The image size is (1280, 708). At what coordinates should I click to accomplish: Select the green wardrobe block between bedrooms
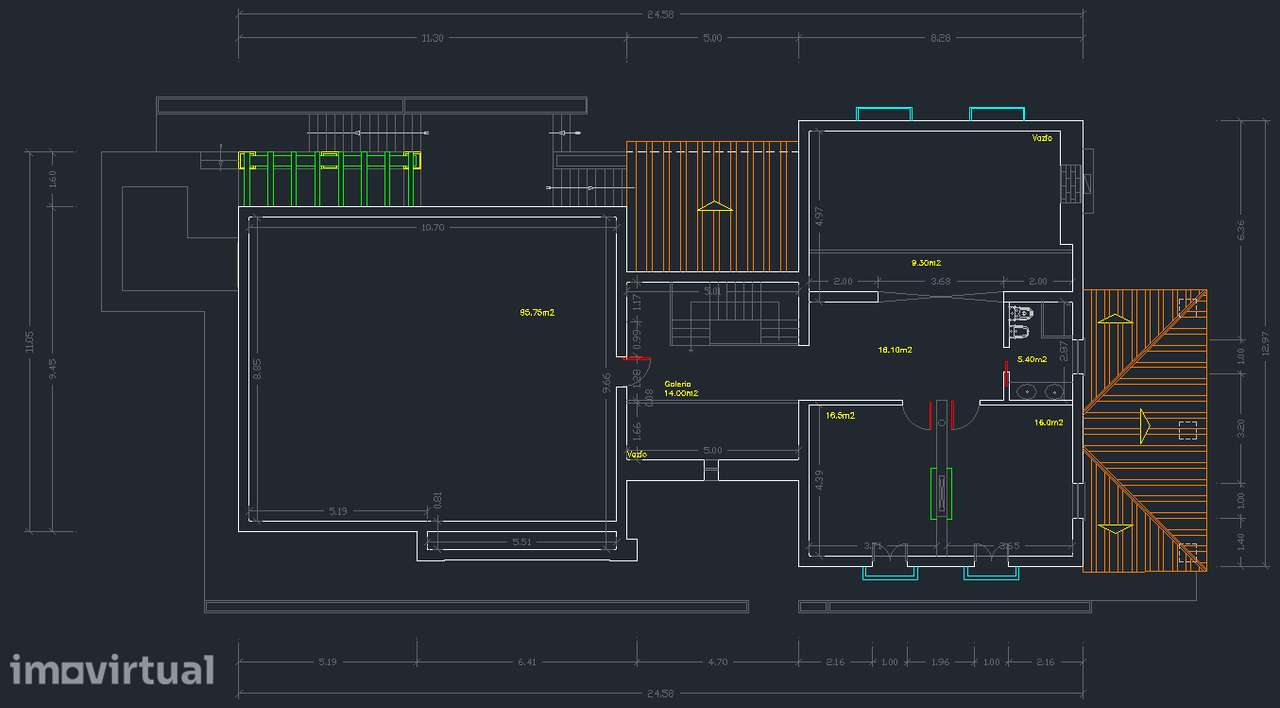[x=941, y=494]
